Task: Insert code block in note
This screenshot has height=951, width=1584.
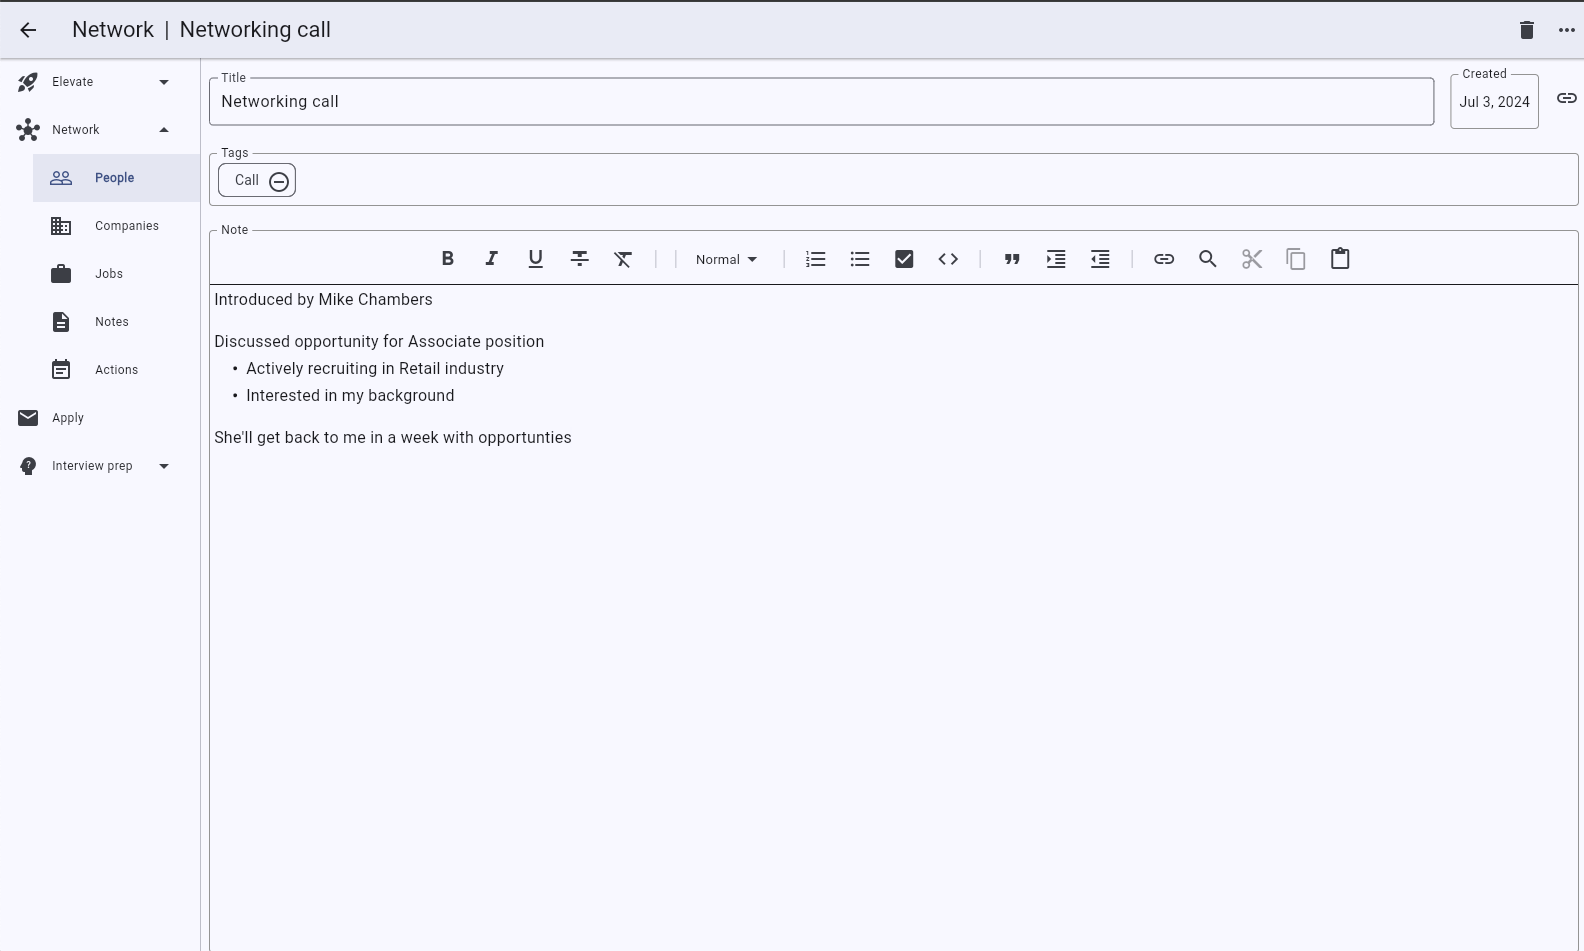Action: (948, 259)
